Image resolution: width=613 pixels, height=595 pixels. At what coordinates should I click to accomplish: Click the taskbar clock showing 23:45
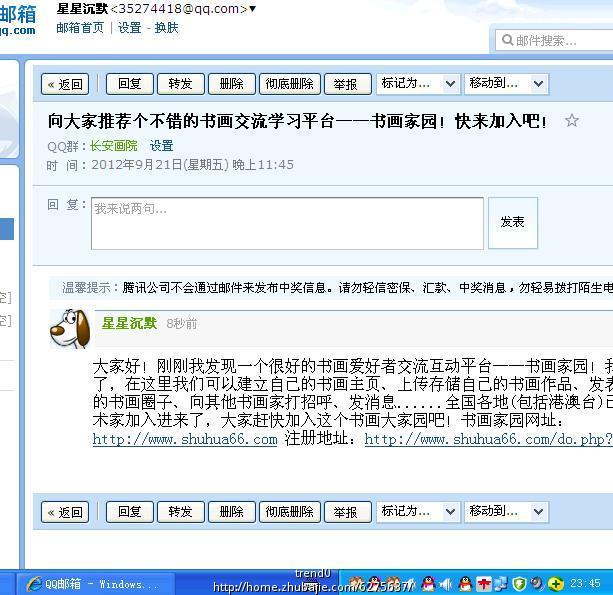(585, 583)
